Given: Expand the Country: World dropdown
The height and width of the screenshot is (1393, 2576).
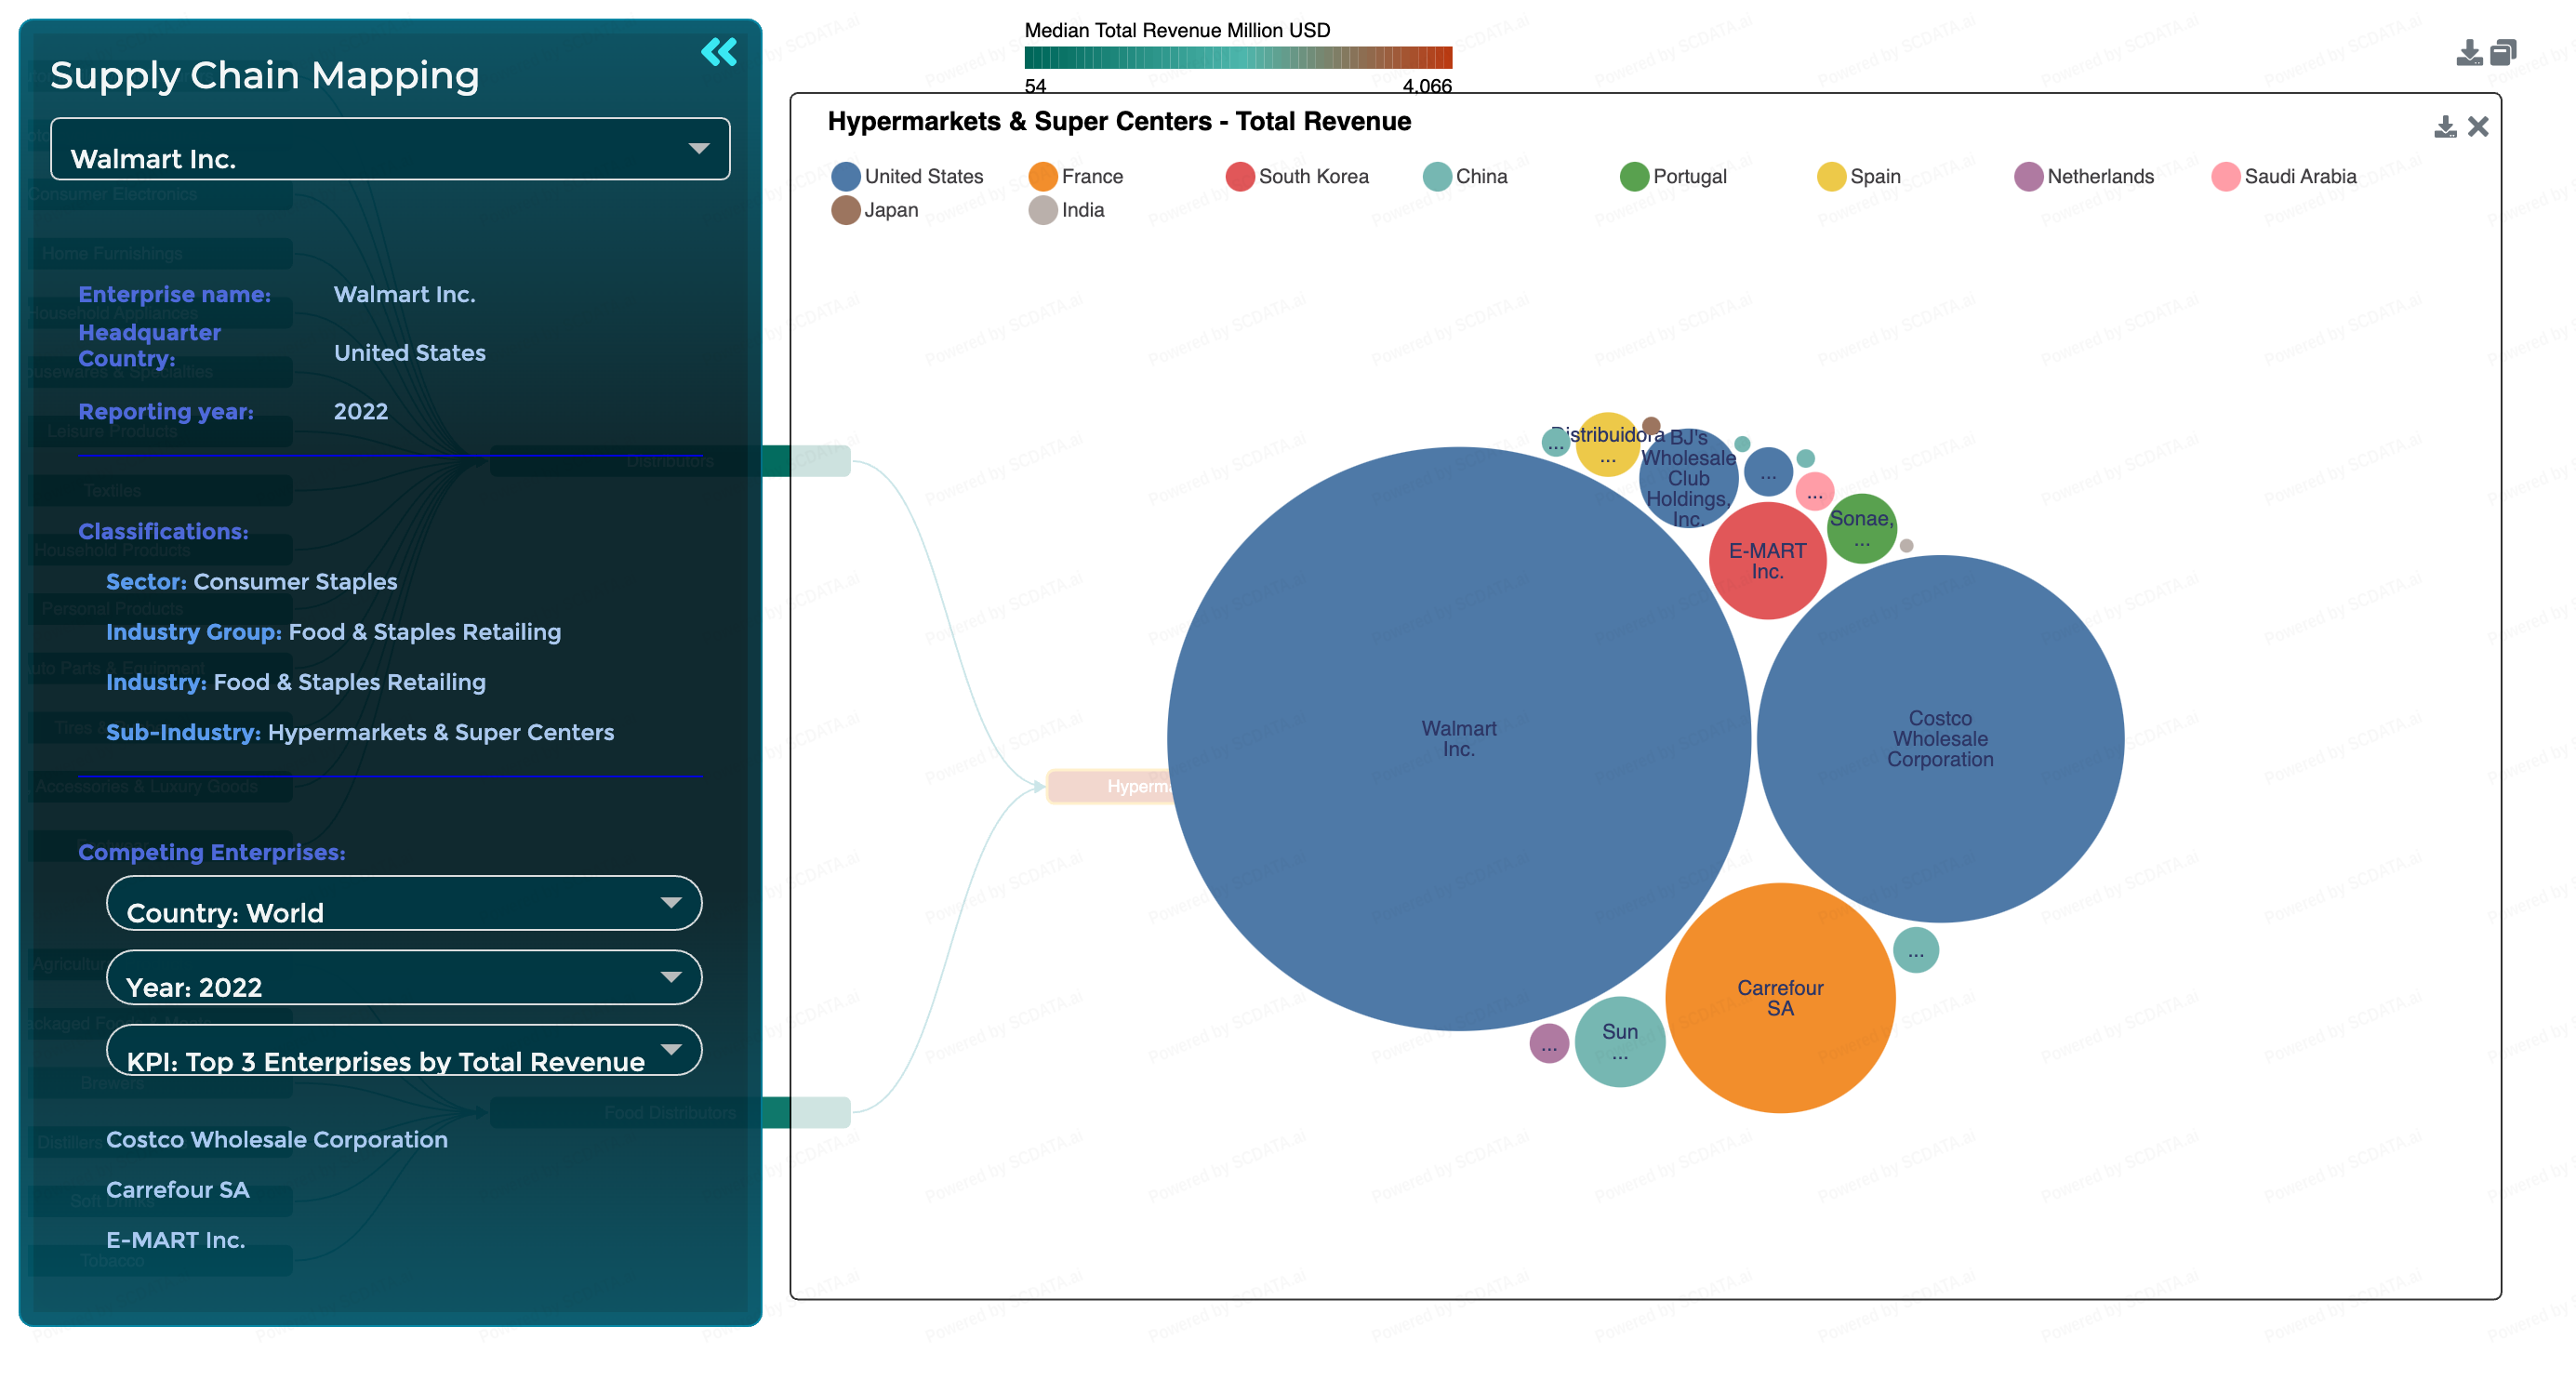Looking at the screenshot, I should coord(404,903).
